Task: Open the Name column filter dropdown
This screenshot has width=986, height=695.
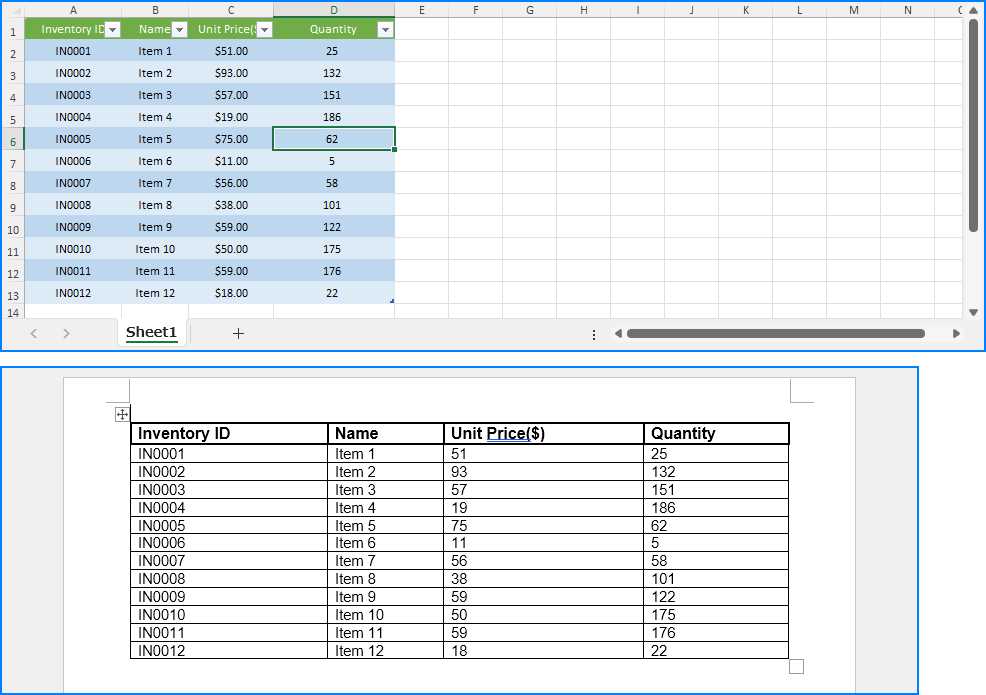Action: [180, 30]
